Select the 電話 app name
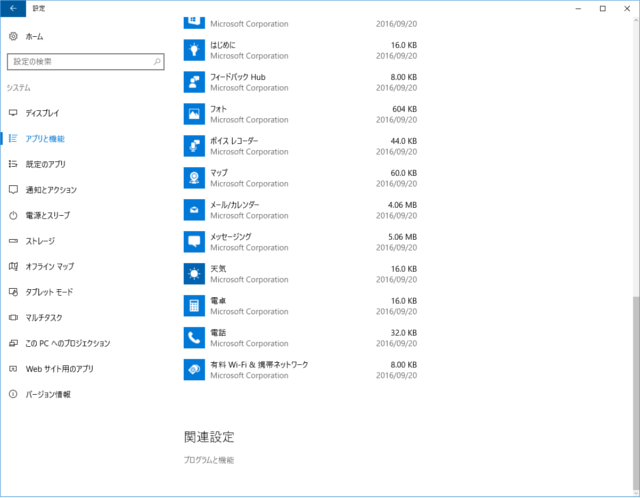 coord(218,332)
